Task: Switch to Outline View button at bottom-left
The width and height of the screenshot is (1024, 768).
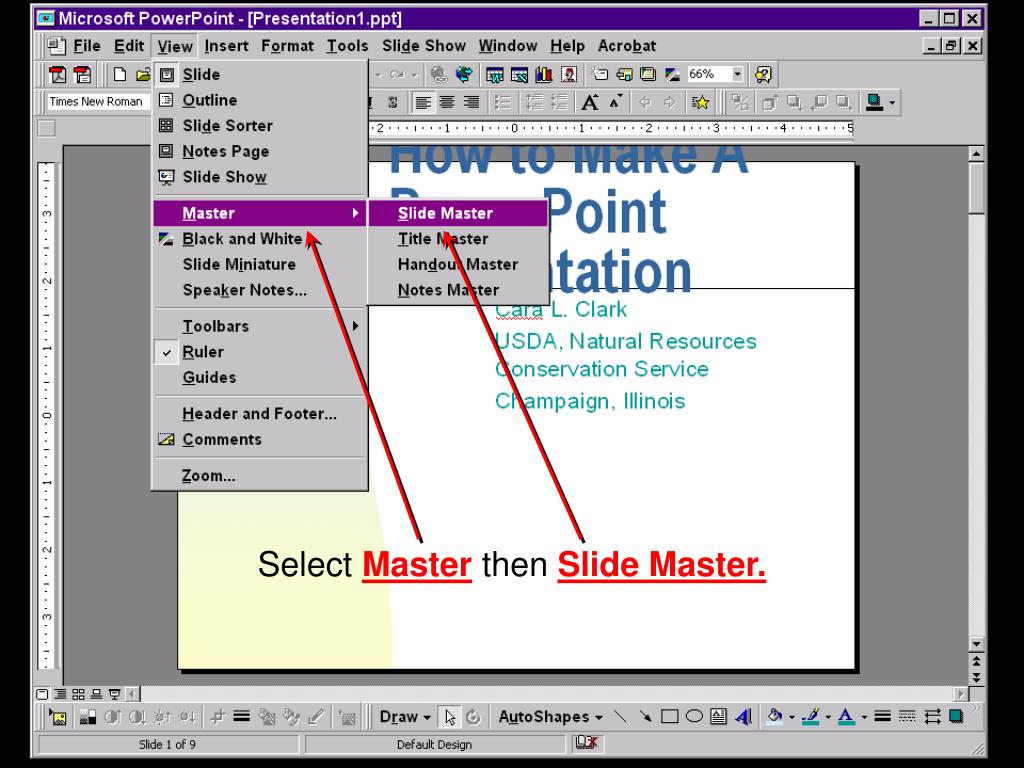Action: (x=61, y=694)
